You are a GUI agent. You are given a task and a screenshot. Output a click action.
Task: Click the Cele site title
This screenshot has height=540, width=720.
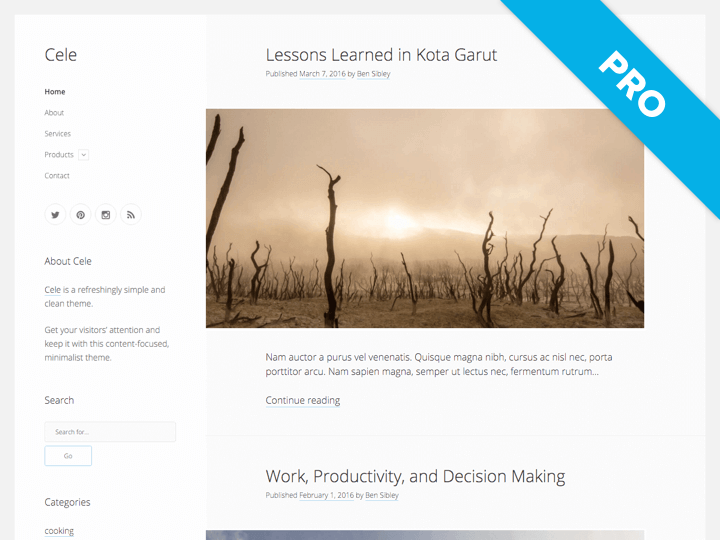[61, 55]
